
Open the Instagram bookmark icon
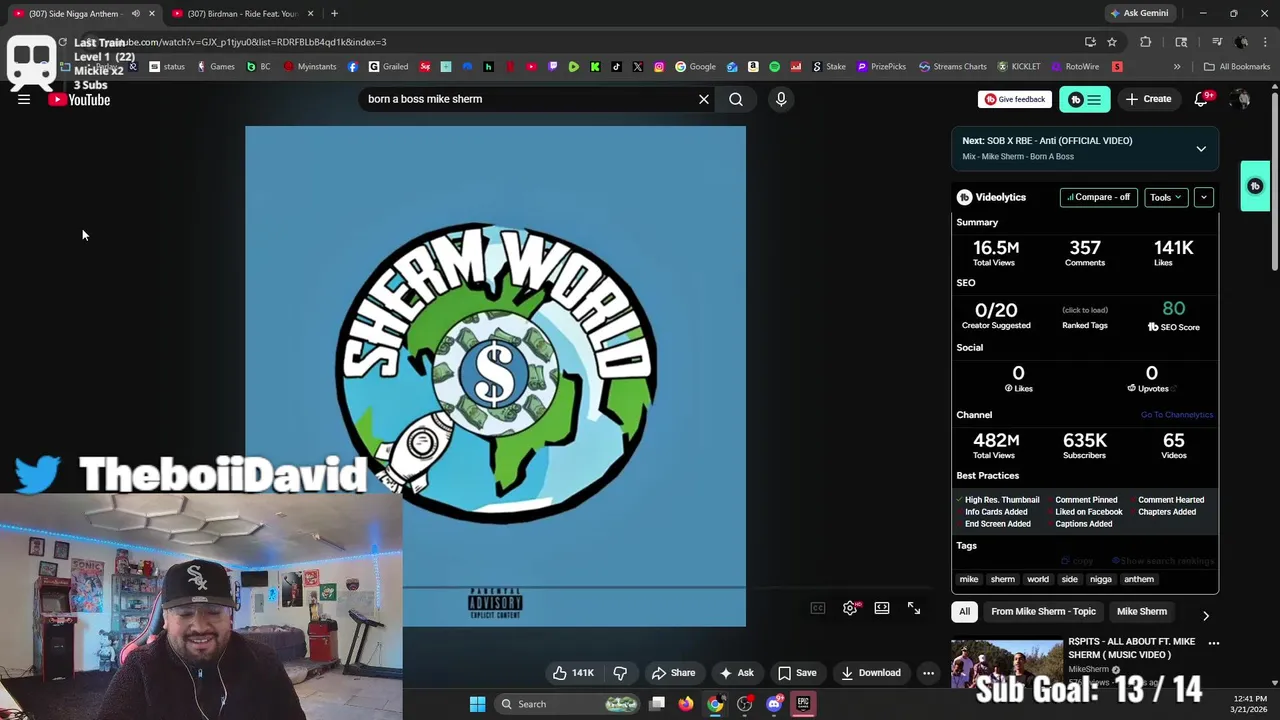(x=659, y=67)
